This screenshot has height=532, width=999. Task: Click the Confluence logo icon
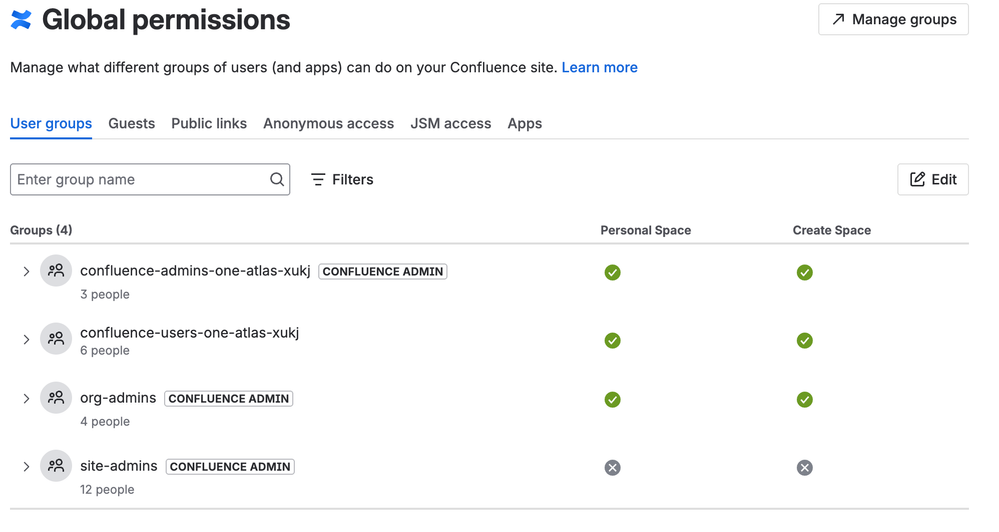21,20
